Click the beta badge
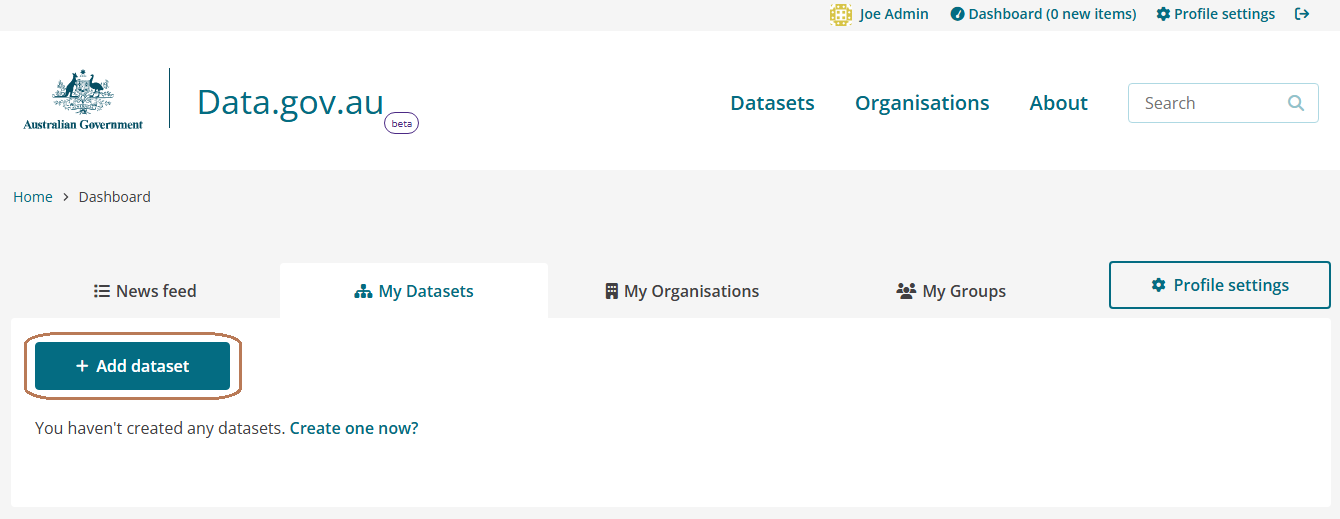 [x=401, y=123]
